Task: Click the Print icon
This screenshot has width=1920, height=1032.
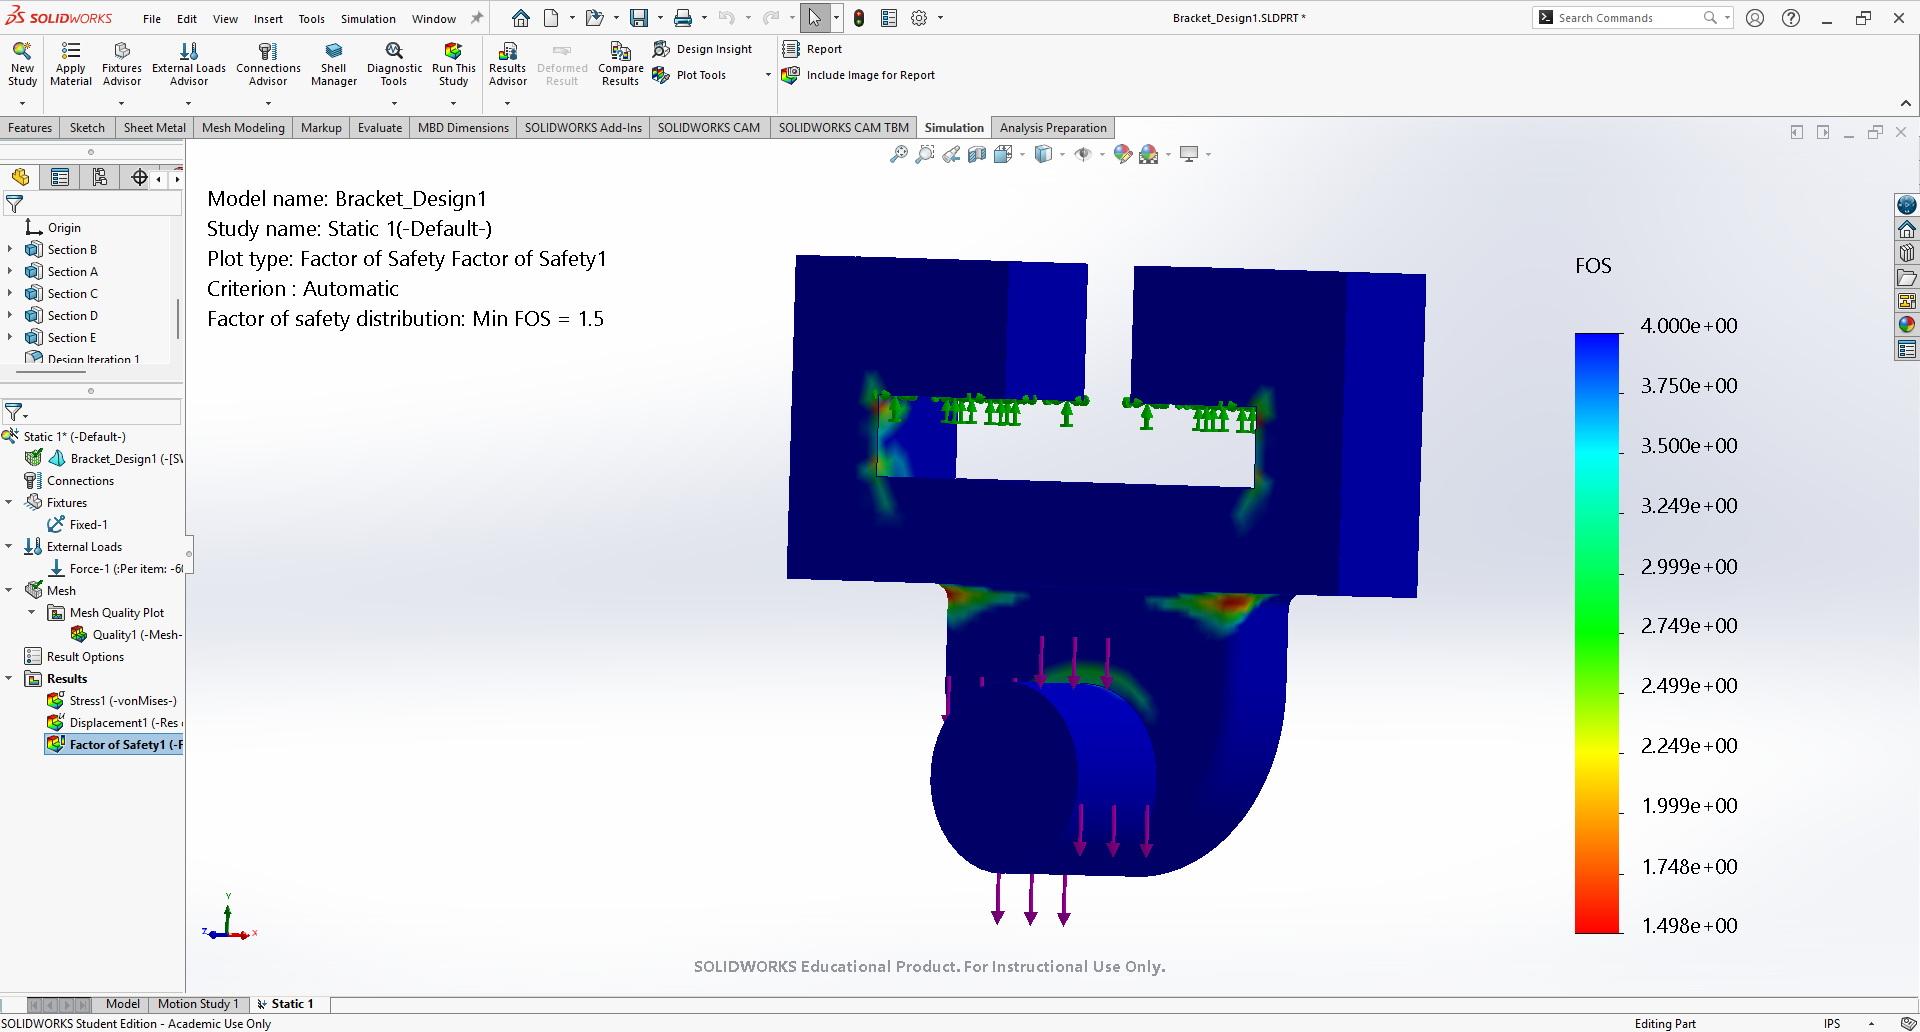Action: point(683,18)
